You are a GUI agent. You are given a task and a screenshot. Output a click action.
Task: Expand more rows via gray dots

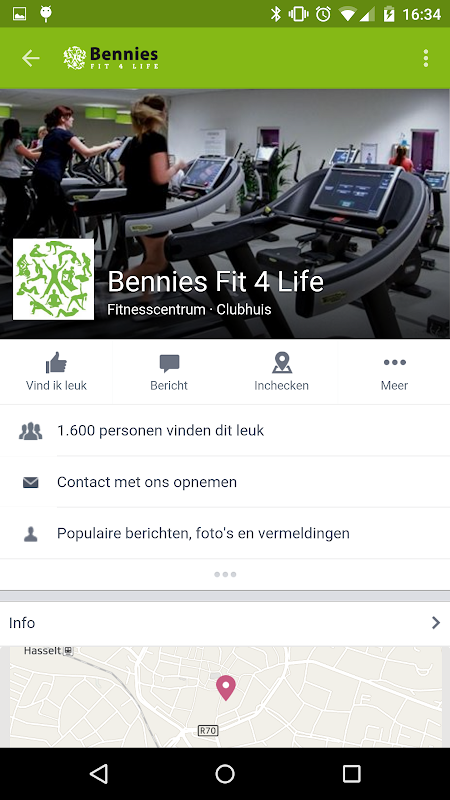[225, 574]
